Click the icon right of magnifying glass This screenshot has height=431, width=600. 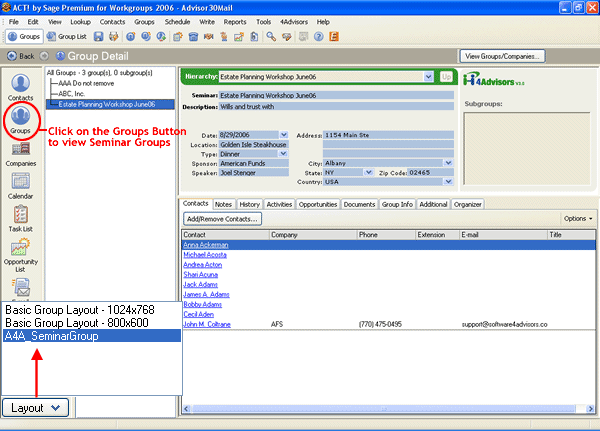[287, 37]
